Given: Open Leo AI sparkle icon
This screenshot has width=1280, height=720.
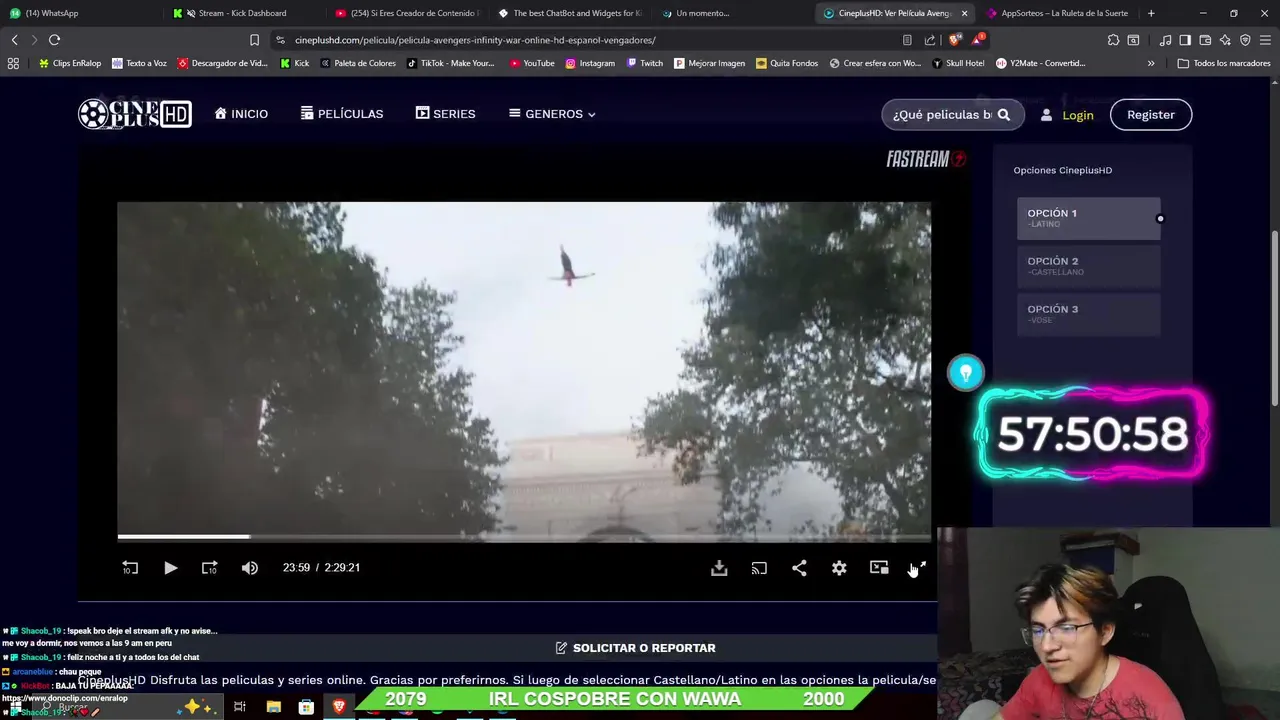Looking at the screenshot, I should [x=1225, y=40].
